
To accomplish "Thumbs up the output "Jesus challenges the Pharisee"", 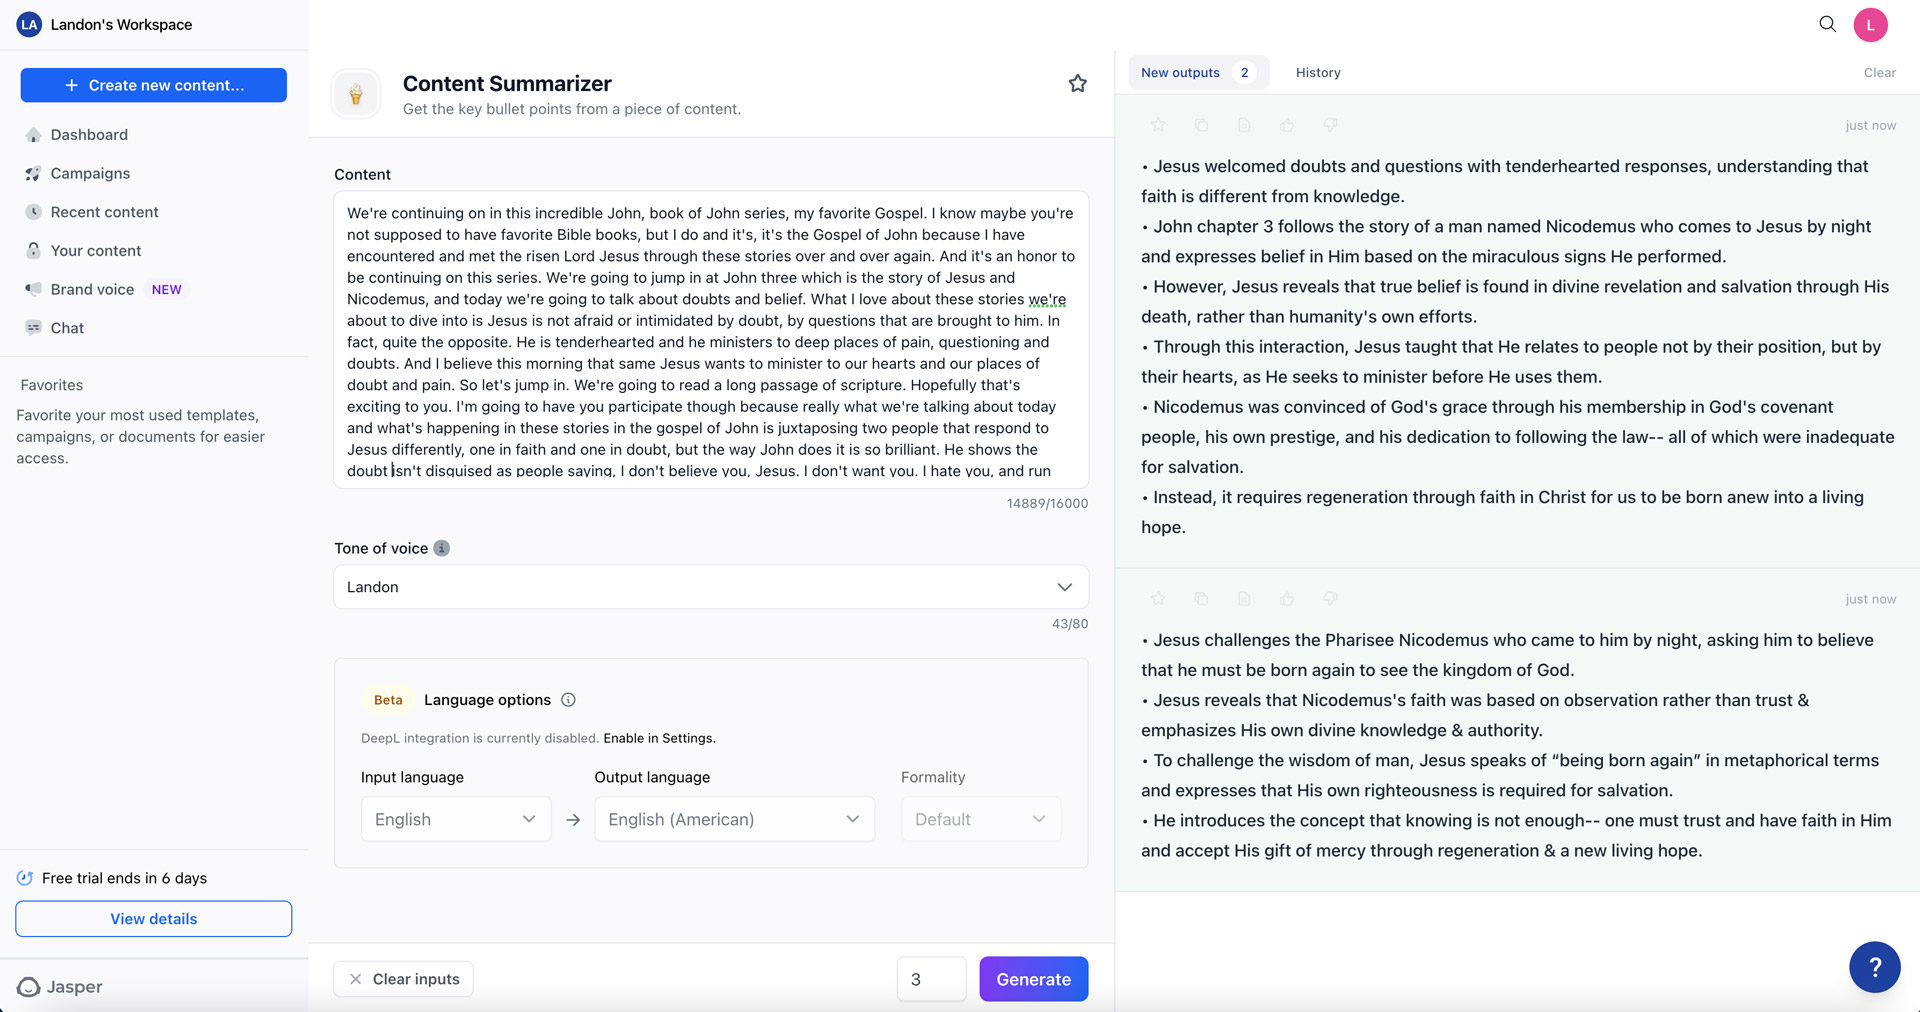I will pyautogui.click(x=1287, y=599).
